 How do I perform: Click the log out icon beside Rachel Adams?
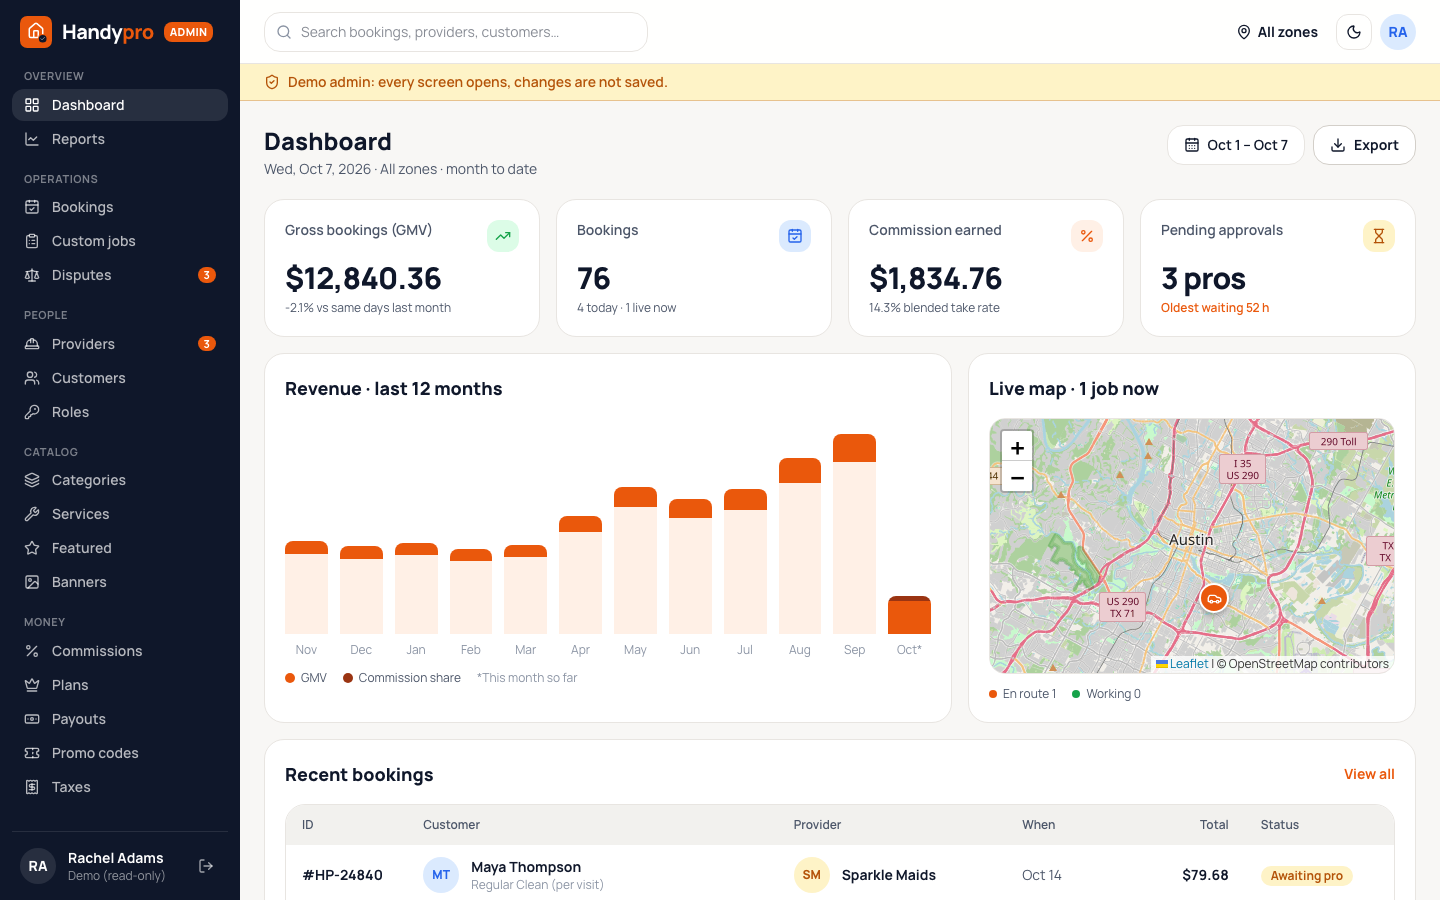click(x=206, y=866)
